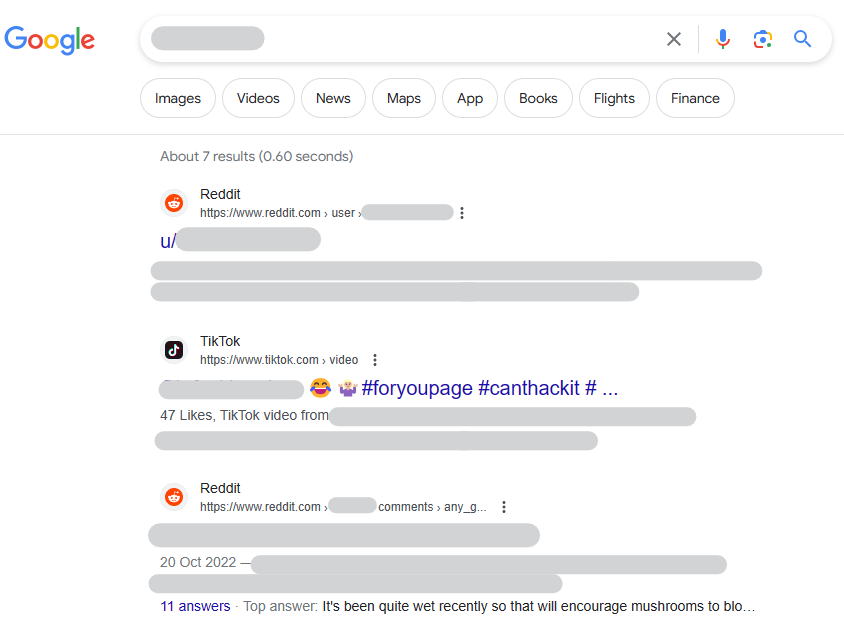Image resolution: width=844 pixels, height=620 pixels.
Task: Click the Google logo
Action: pos(50,39)
